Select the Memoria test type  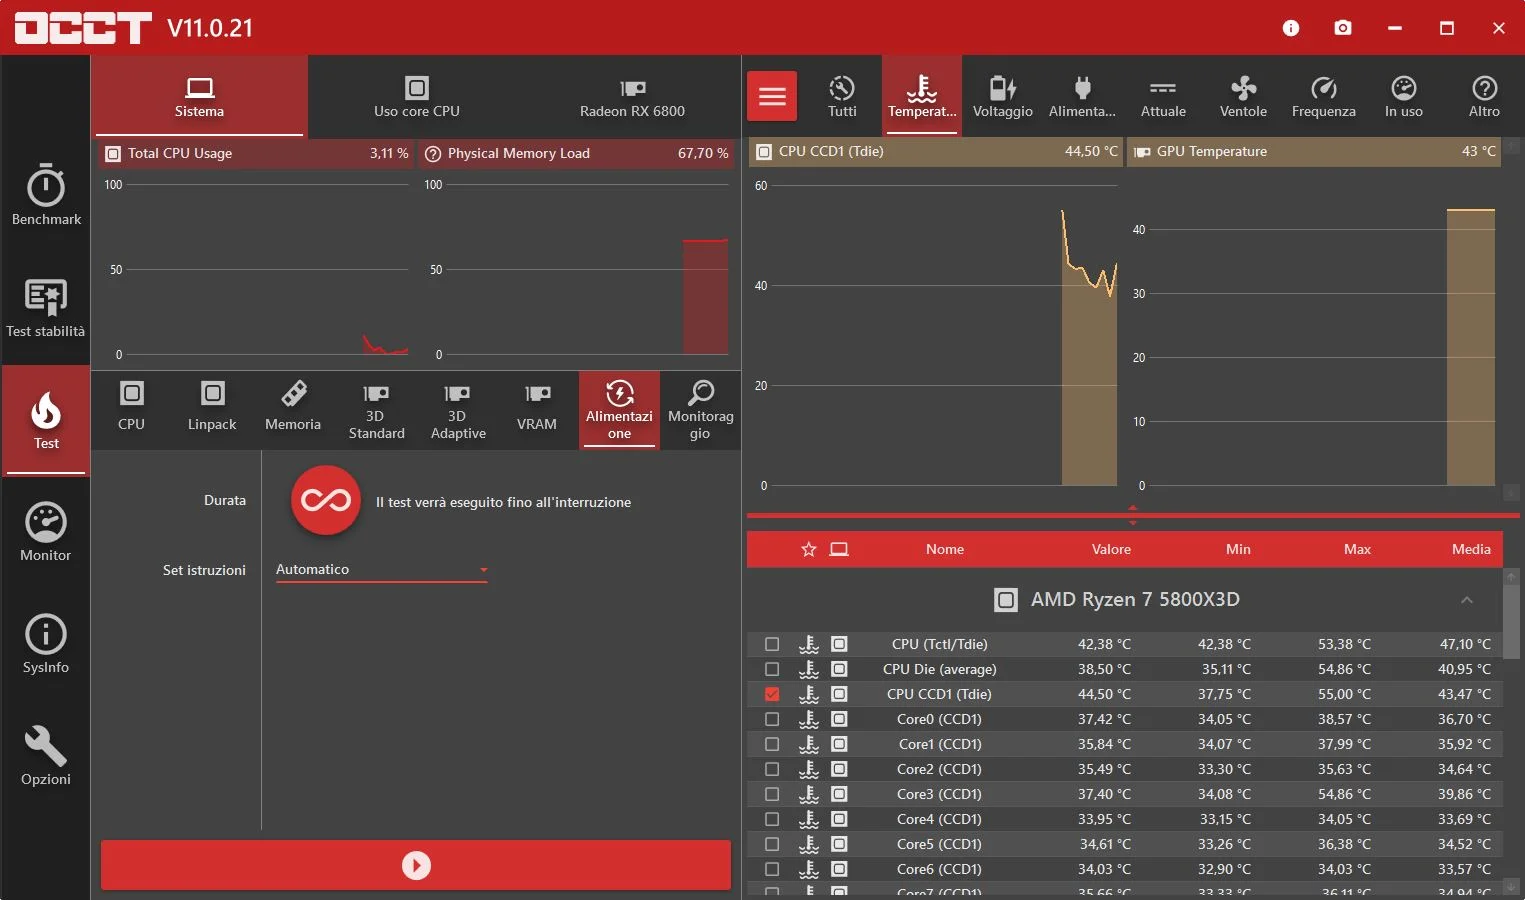click(293, 408)
